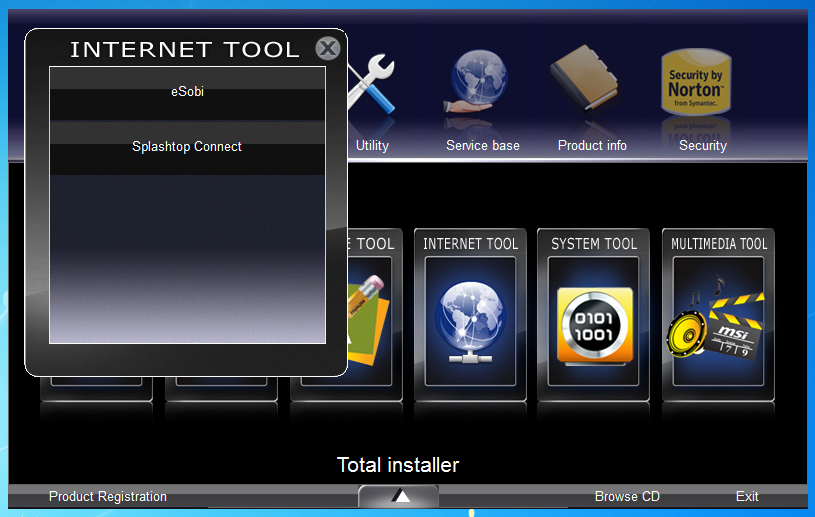Click the SYSTEM TOOL card title

click(x=594, y=244)
